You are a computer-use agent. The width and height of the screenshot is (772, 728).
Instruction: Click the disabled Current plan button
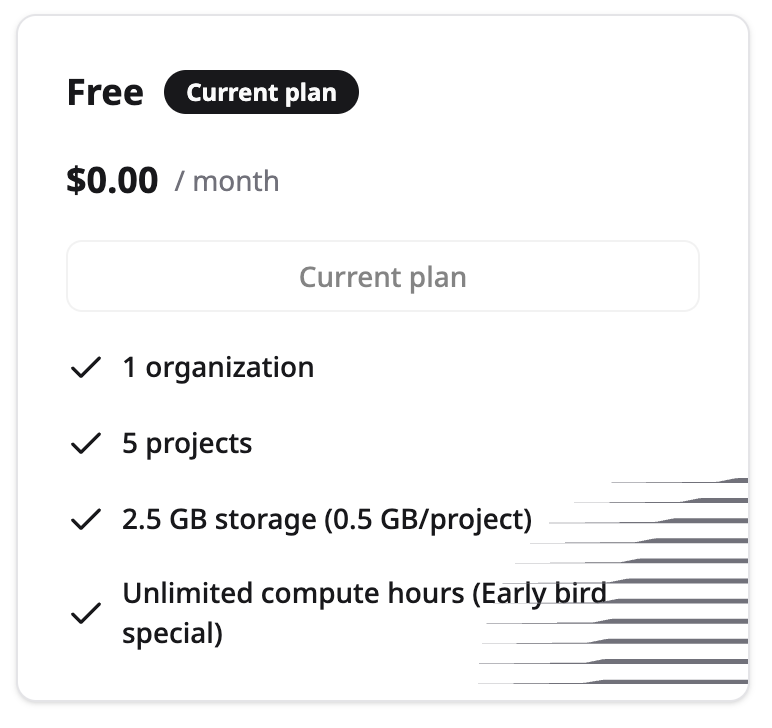[383, 276]
